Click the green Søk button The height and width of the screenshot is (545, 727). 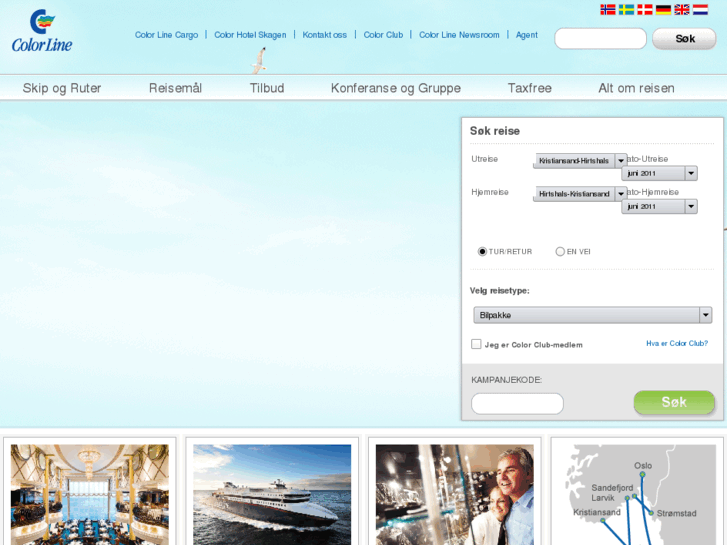674,402
